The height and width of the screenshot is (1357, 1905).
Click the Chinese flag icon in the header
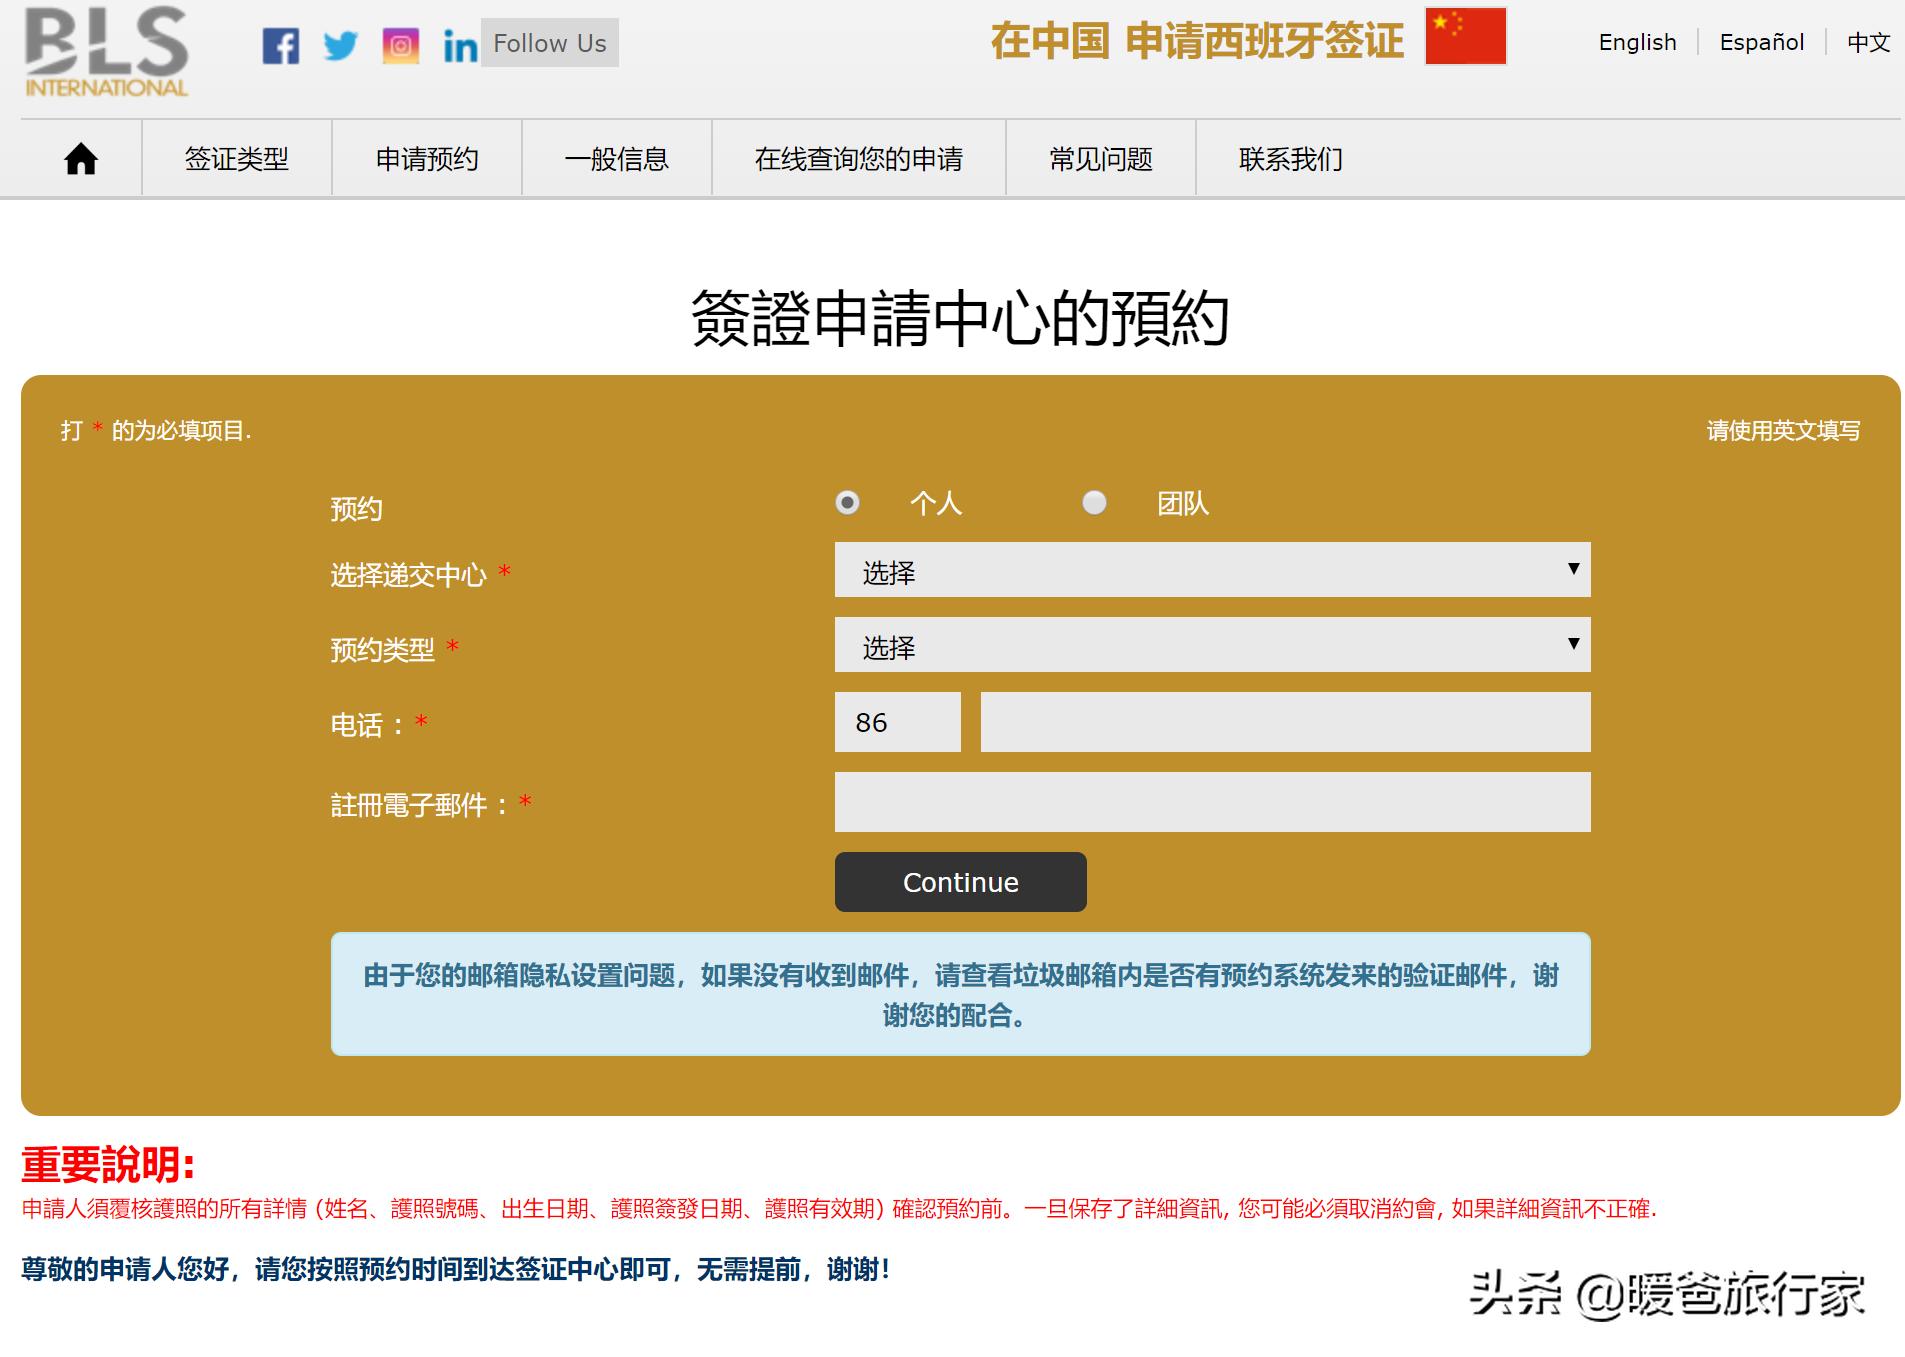pyautogui.click(x=1464, y=38)
